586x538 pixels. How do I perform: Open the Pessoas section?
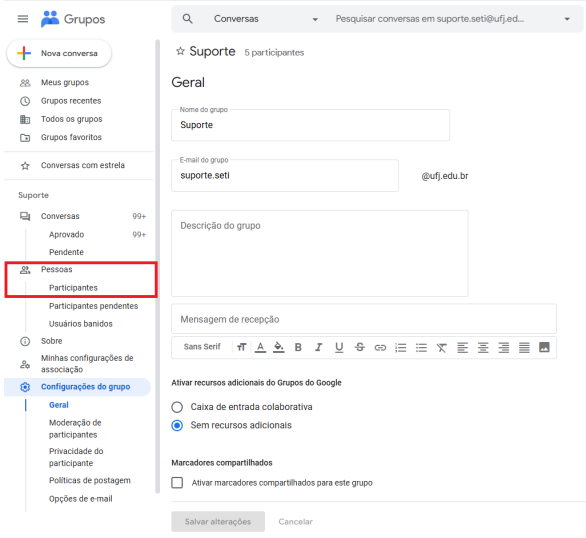[x=56, y=270]
